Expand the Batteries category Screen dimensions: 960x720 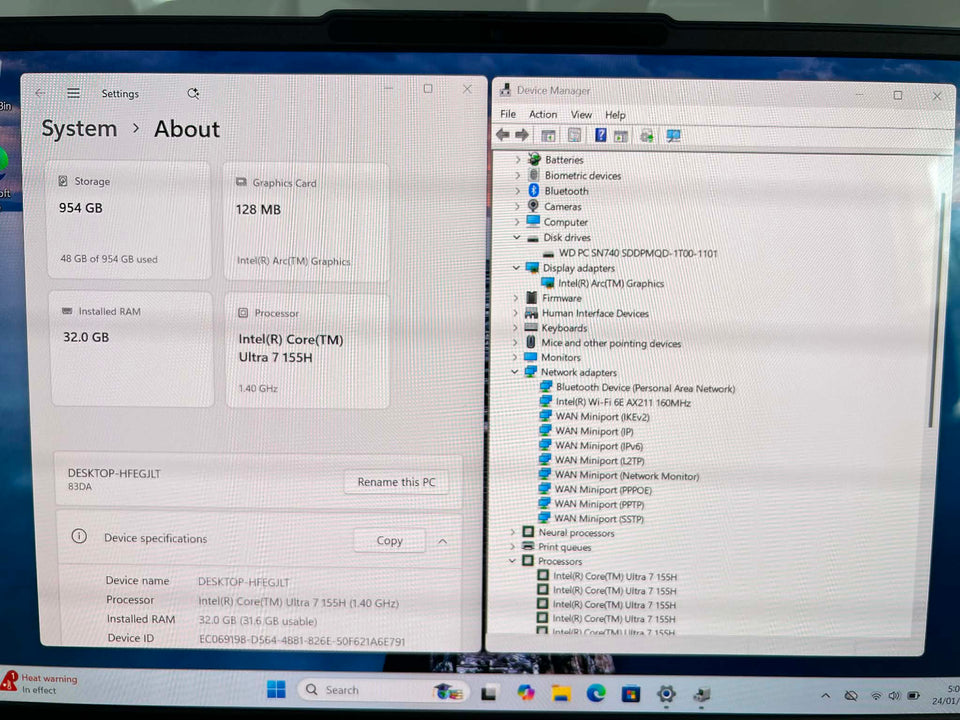click(518, 160)
